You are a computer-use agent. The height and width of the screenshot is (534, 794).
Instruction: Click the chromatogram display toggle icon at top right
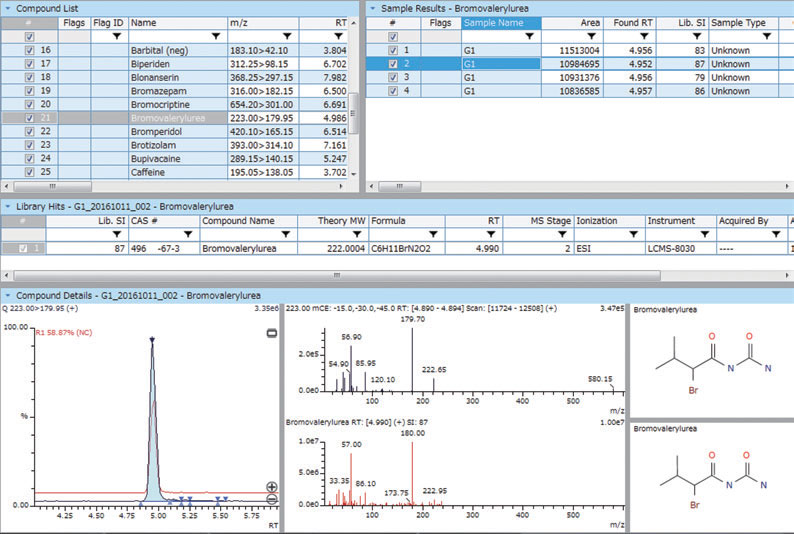click(272, 333)
